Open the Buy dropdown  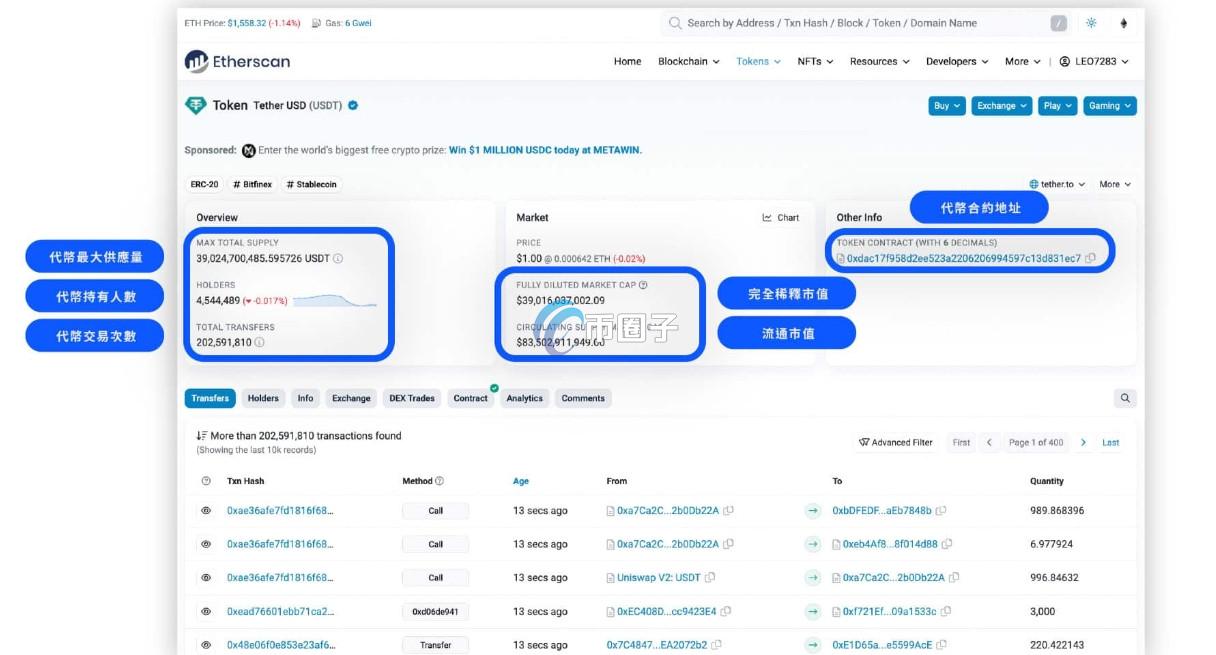click(944, 105)
